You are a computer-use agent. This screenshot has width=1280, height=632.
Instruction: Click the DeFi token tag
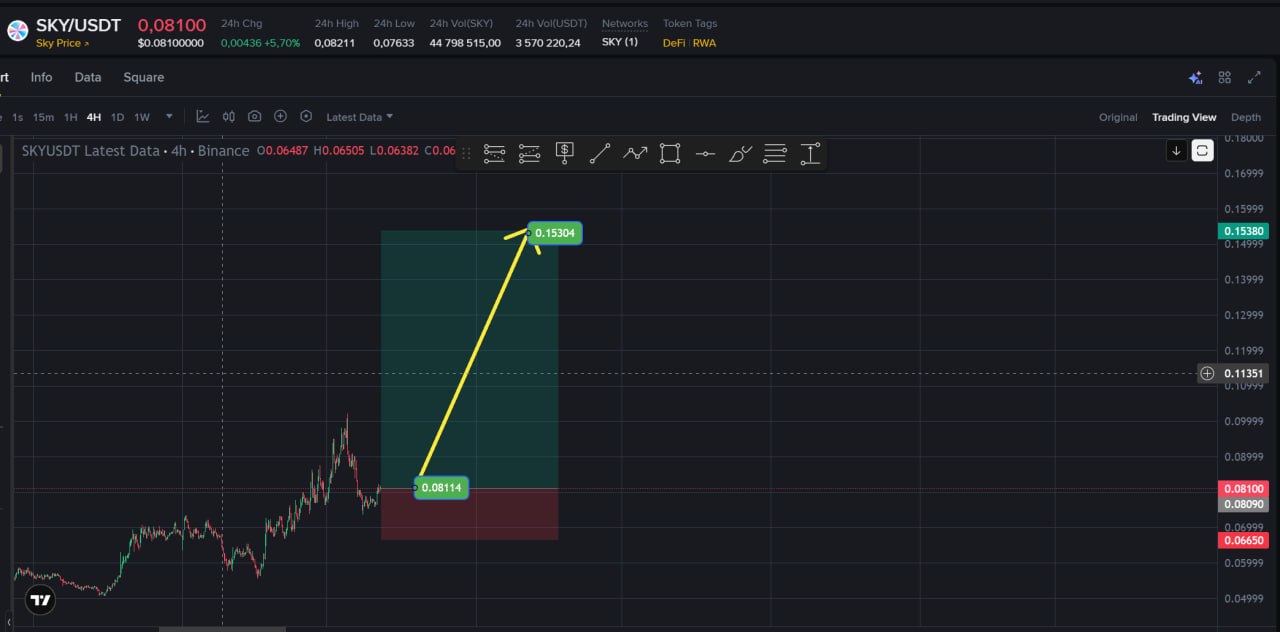(x=674, y=43)
